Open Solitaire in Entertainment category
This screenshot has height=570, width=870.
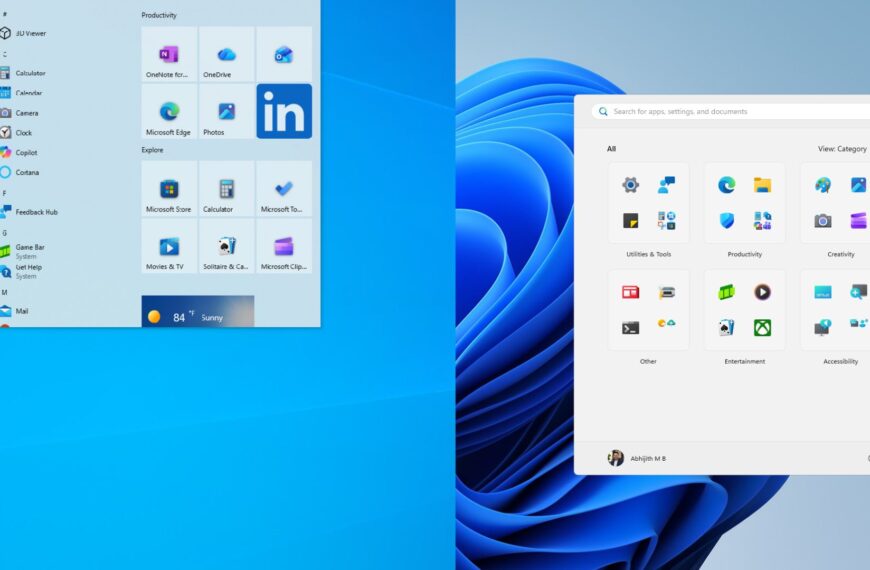coord(726,328)
